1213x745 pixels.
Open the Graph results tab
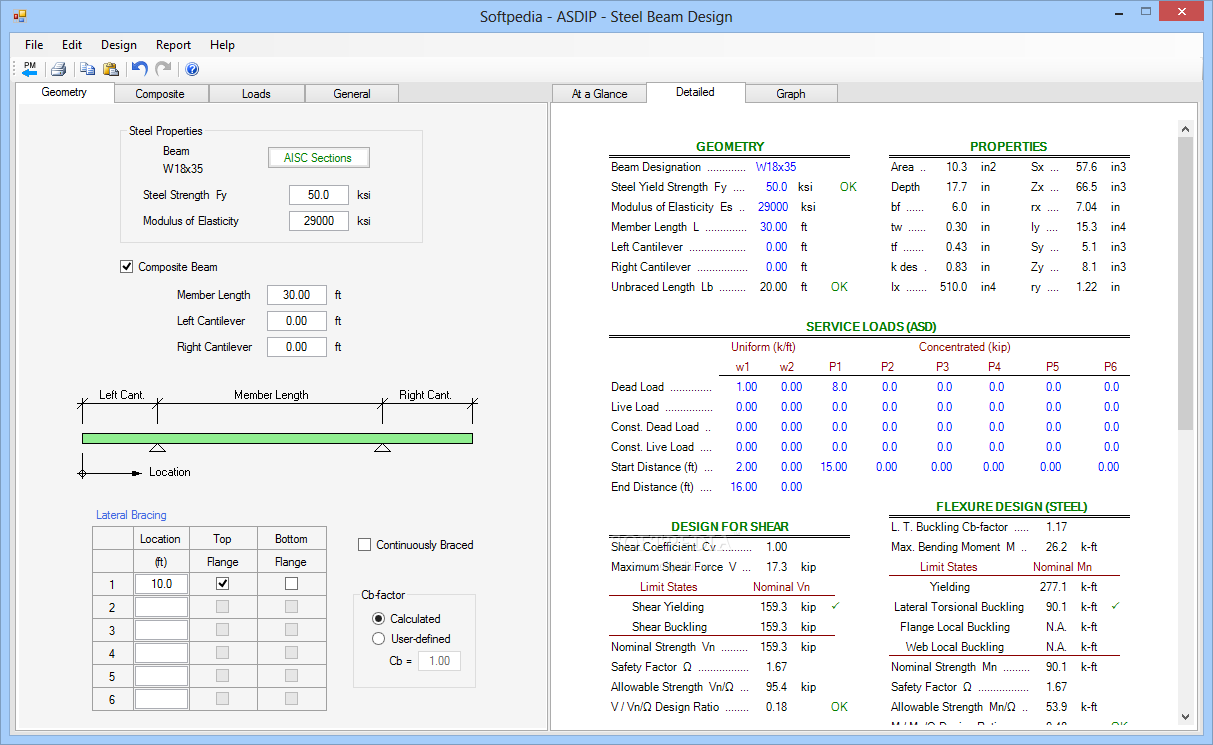(x=791, y=94)
